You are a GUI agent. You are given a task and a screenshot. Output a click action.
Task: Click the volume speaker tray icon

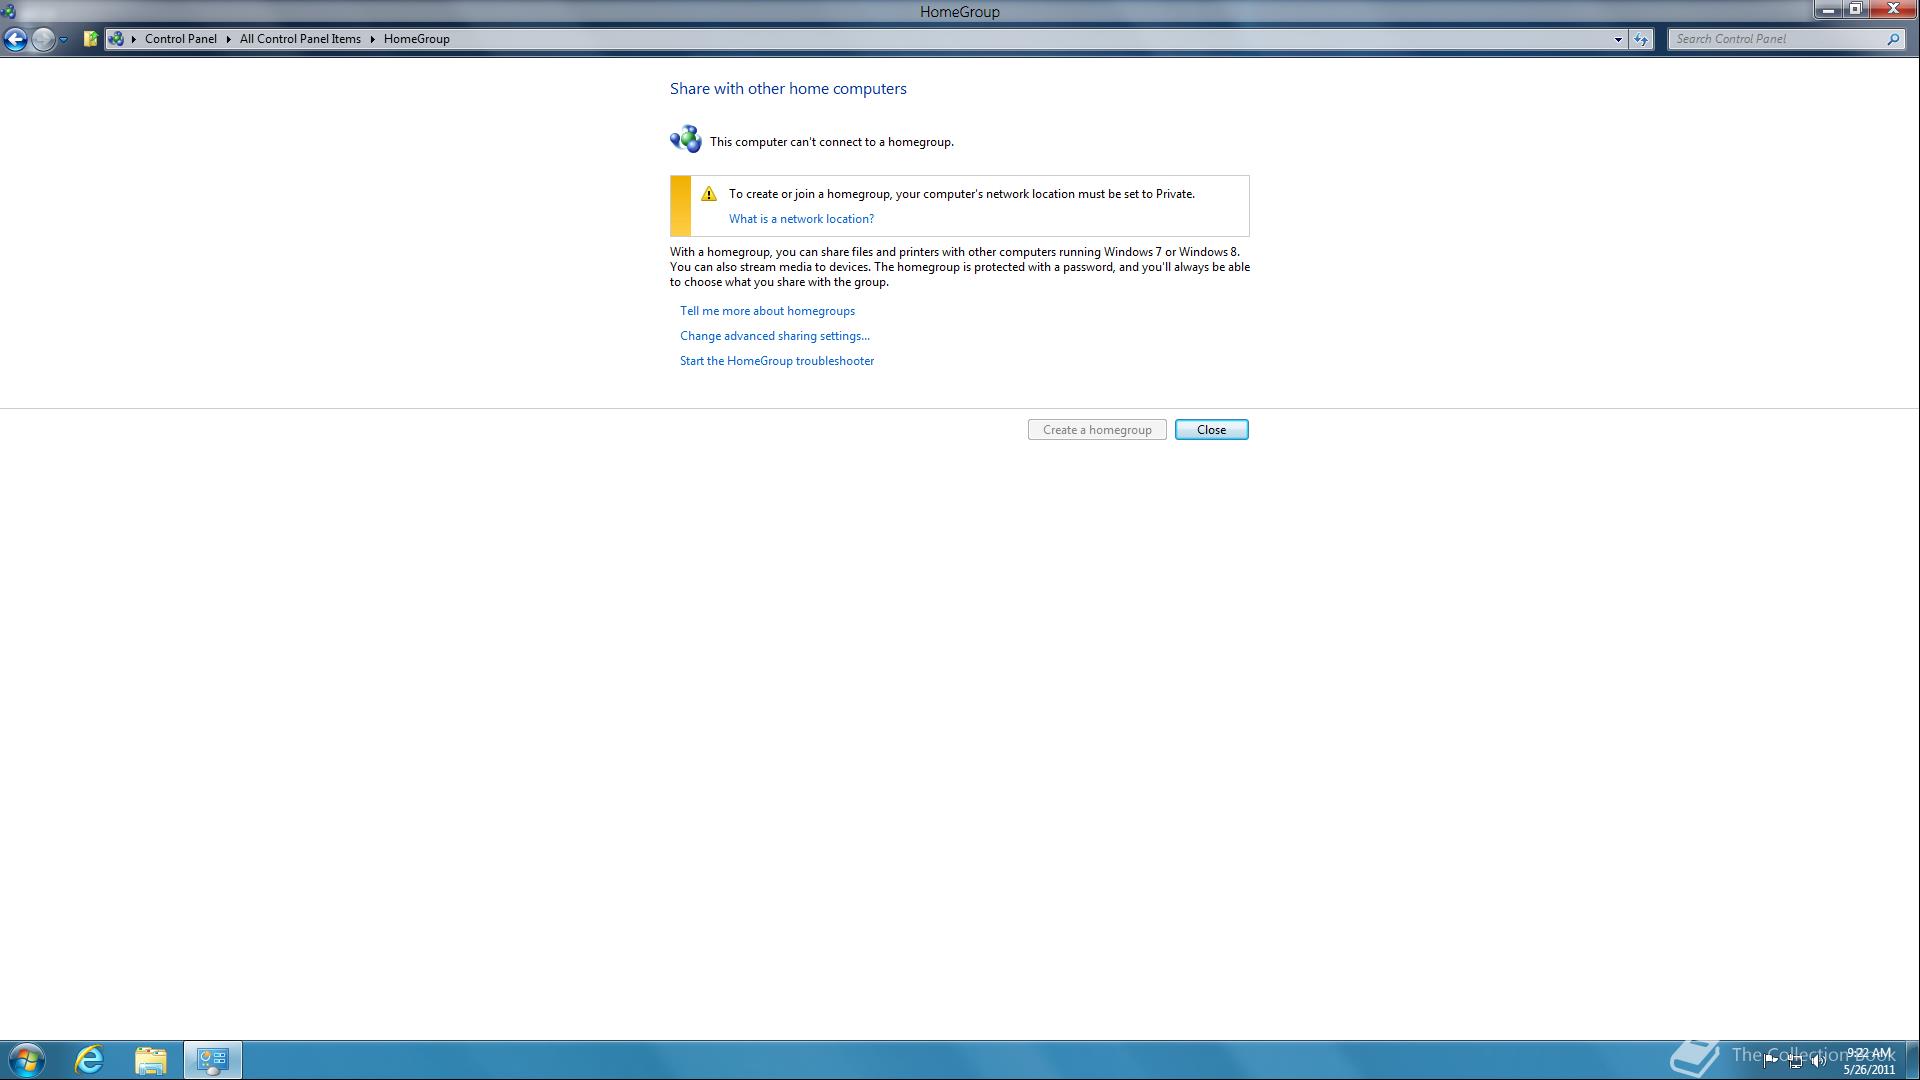pyautogui.click(x=1818, y=1061)
